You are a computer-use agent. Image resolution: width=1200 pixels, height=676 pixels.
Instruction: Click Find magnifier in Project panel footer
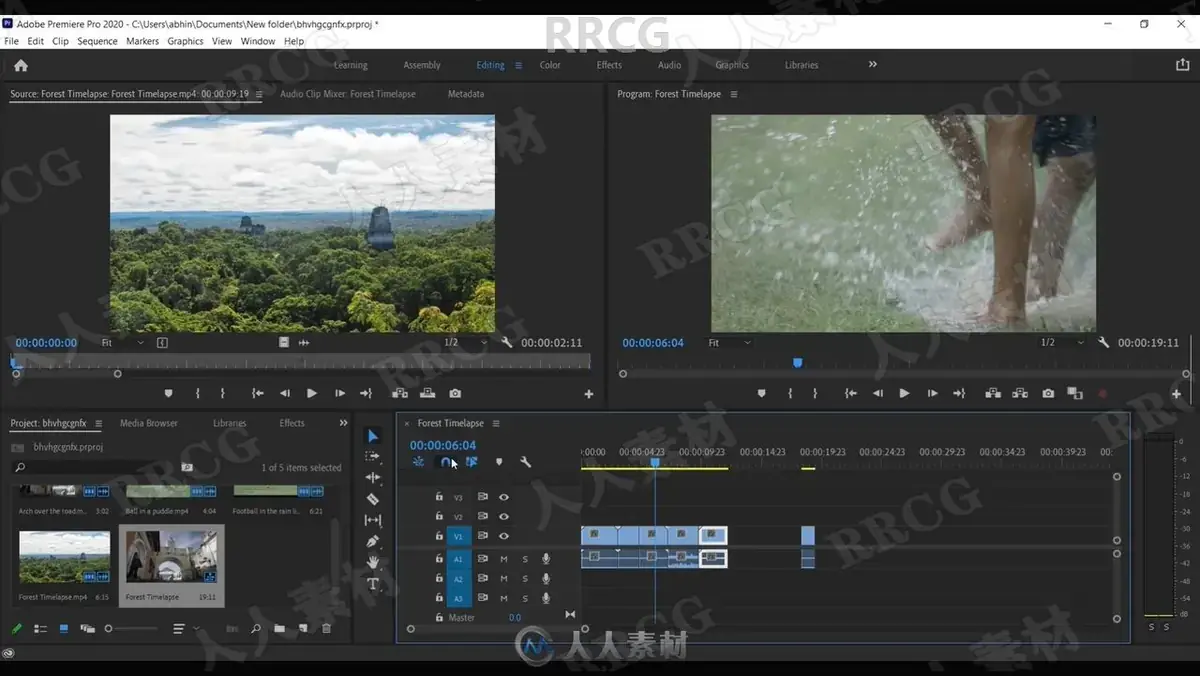point(256,629)
